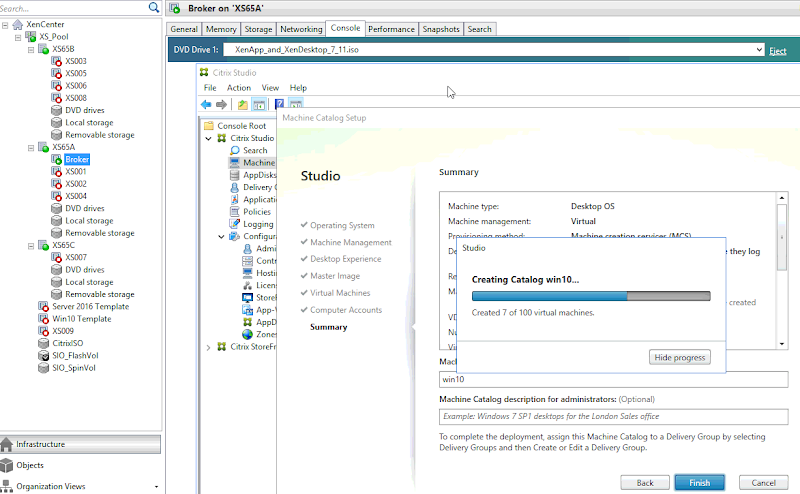Screen dimensions: 800x494
Task: Select Search under Citrix Studio tree
Action: pos(255,151)
